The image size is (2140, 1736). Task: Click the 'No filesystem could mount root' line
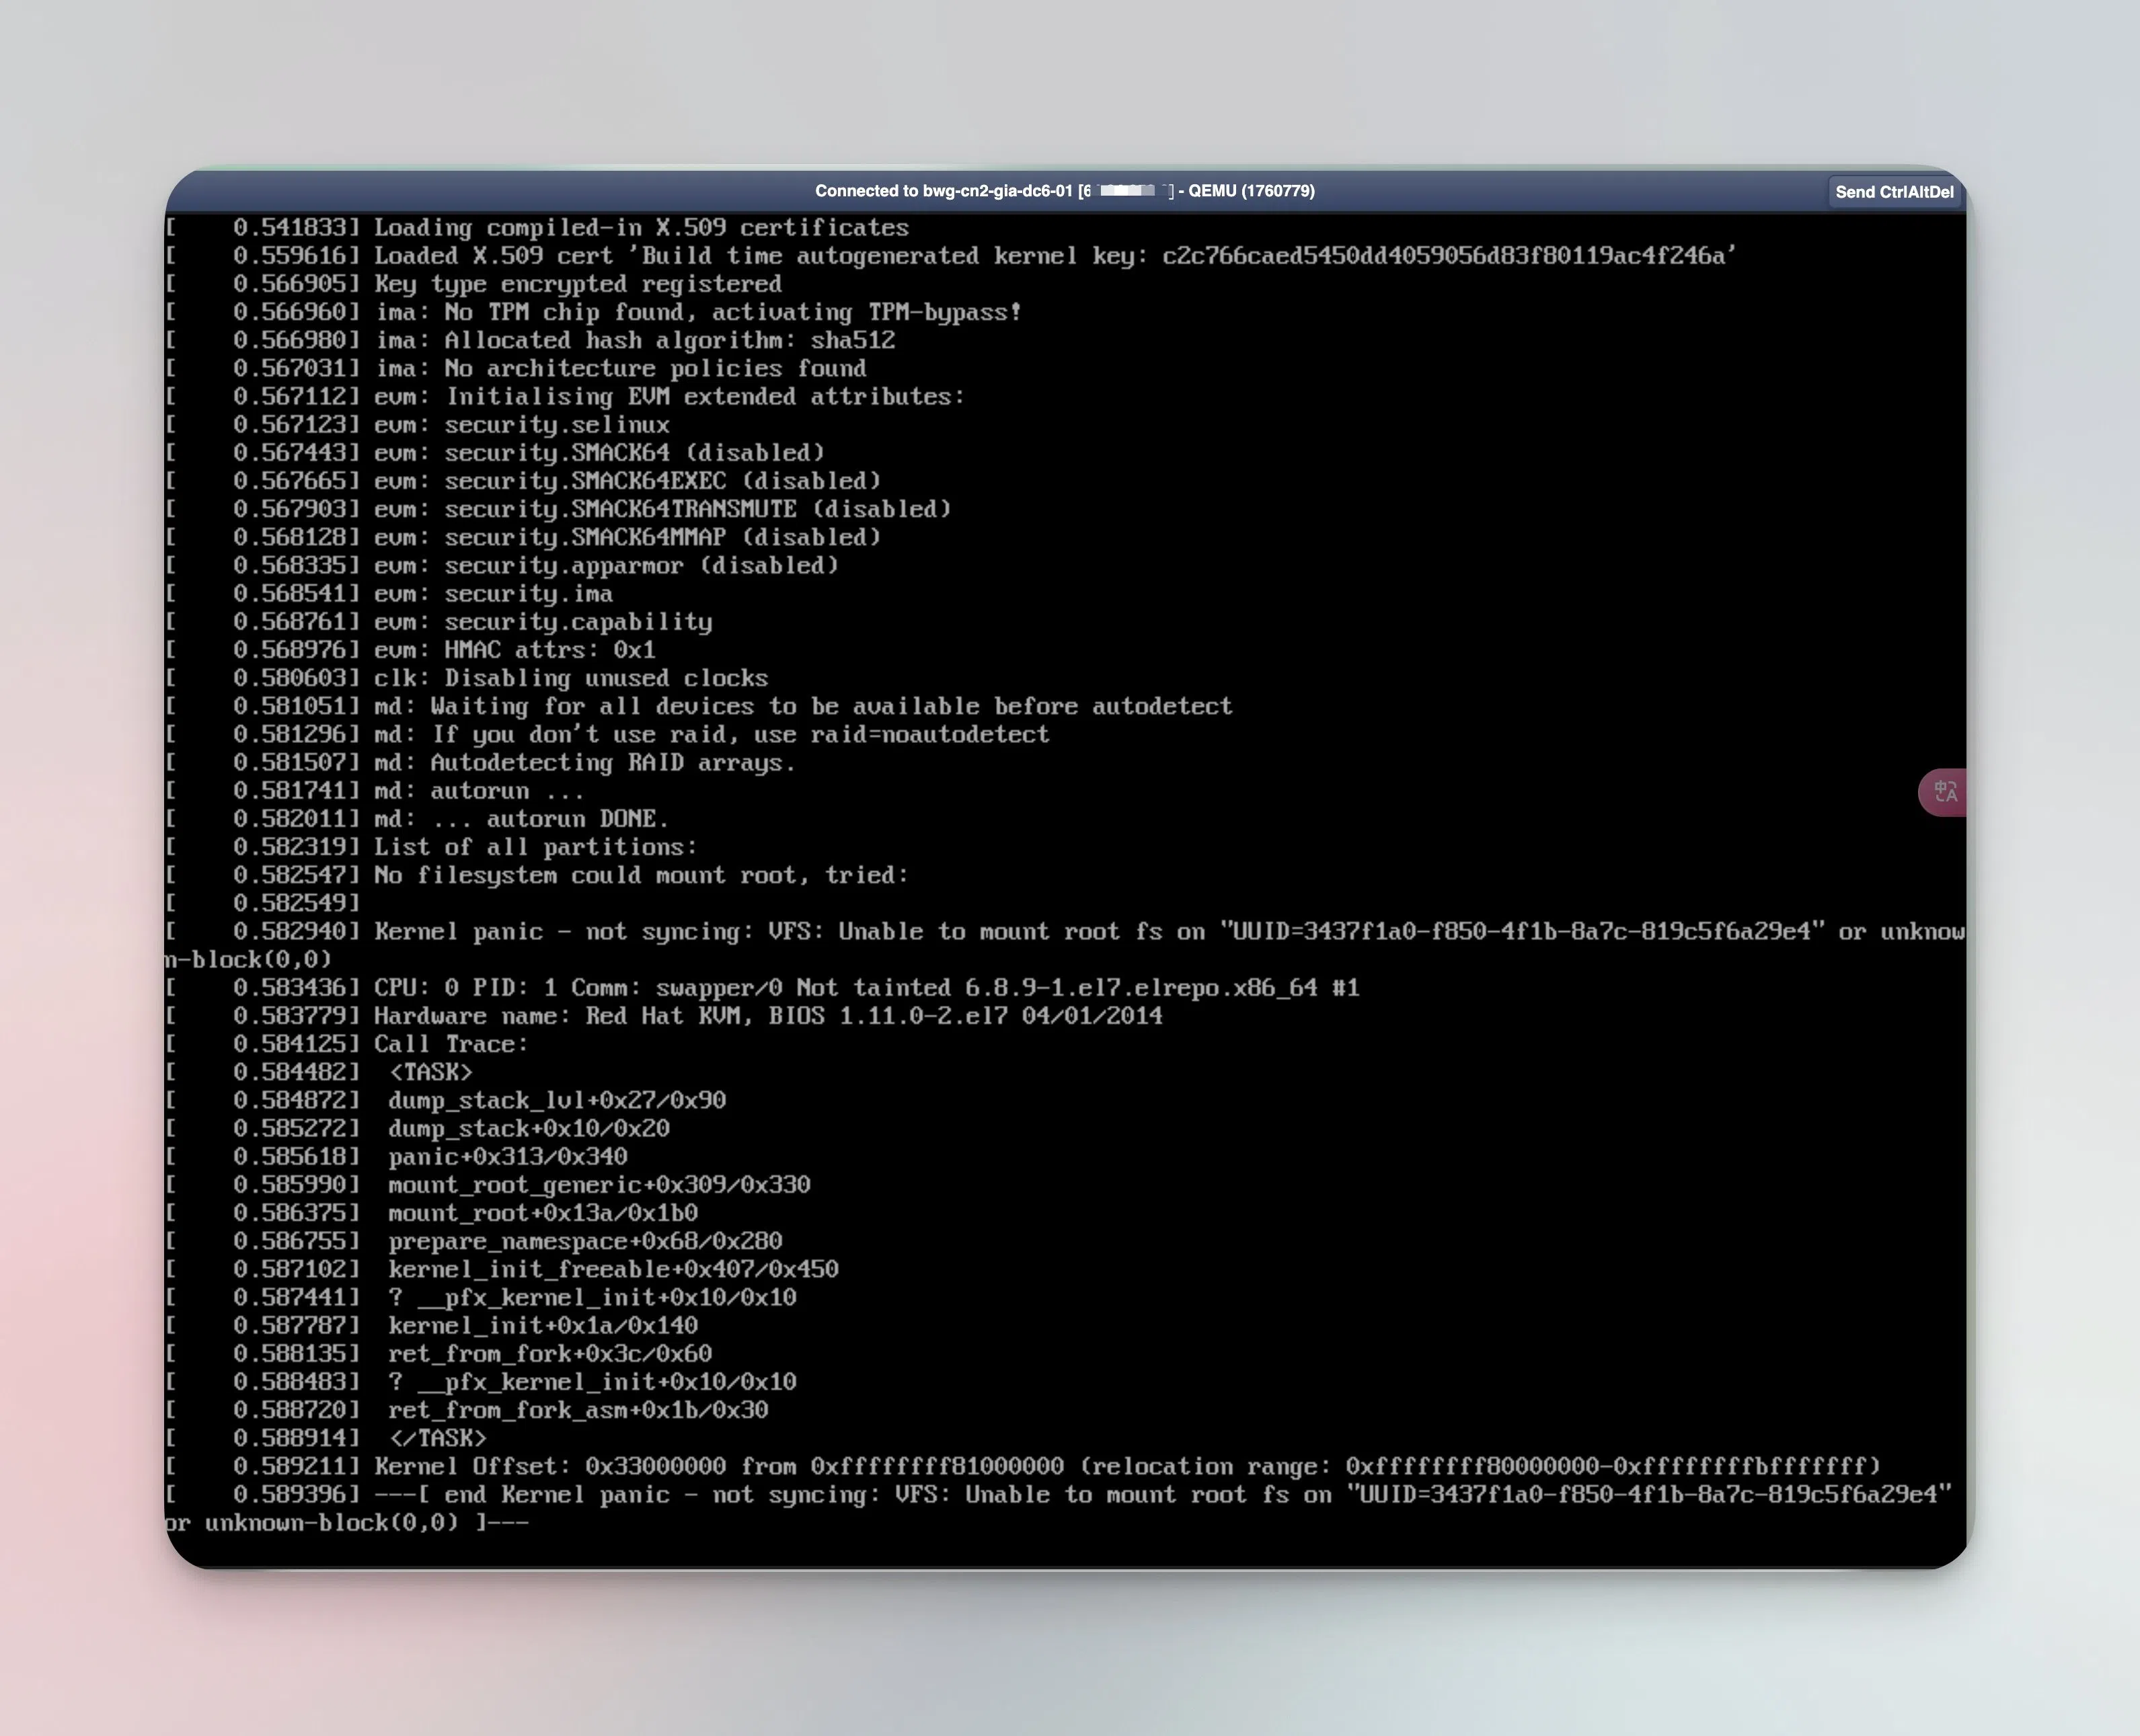point(640,876)
